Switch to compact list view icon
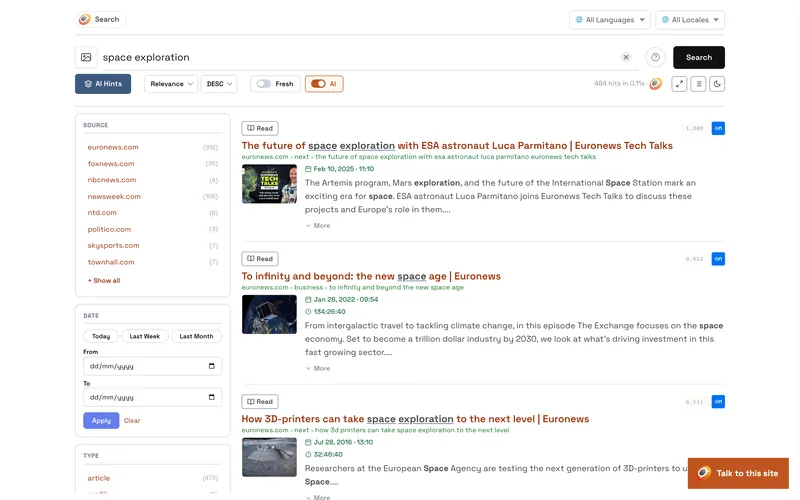This screenshot has height=500, width=800. click(x=698, y=84)
